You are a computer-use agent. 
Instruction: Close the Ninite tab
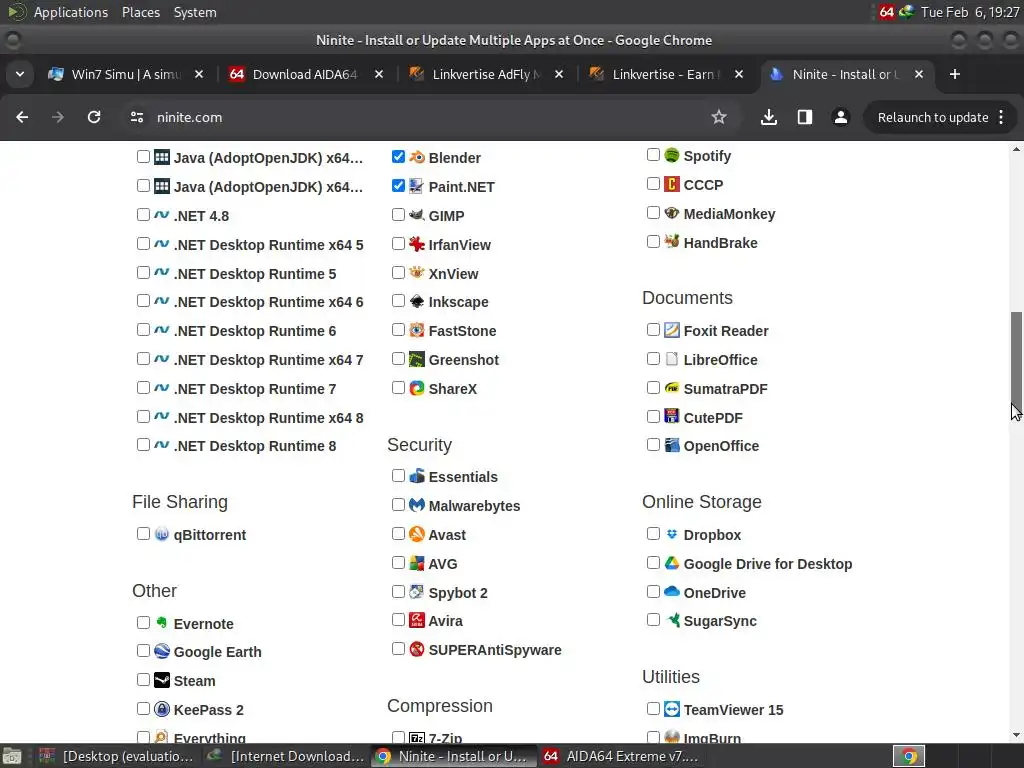click(x=919, y=74)
